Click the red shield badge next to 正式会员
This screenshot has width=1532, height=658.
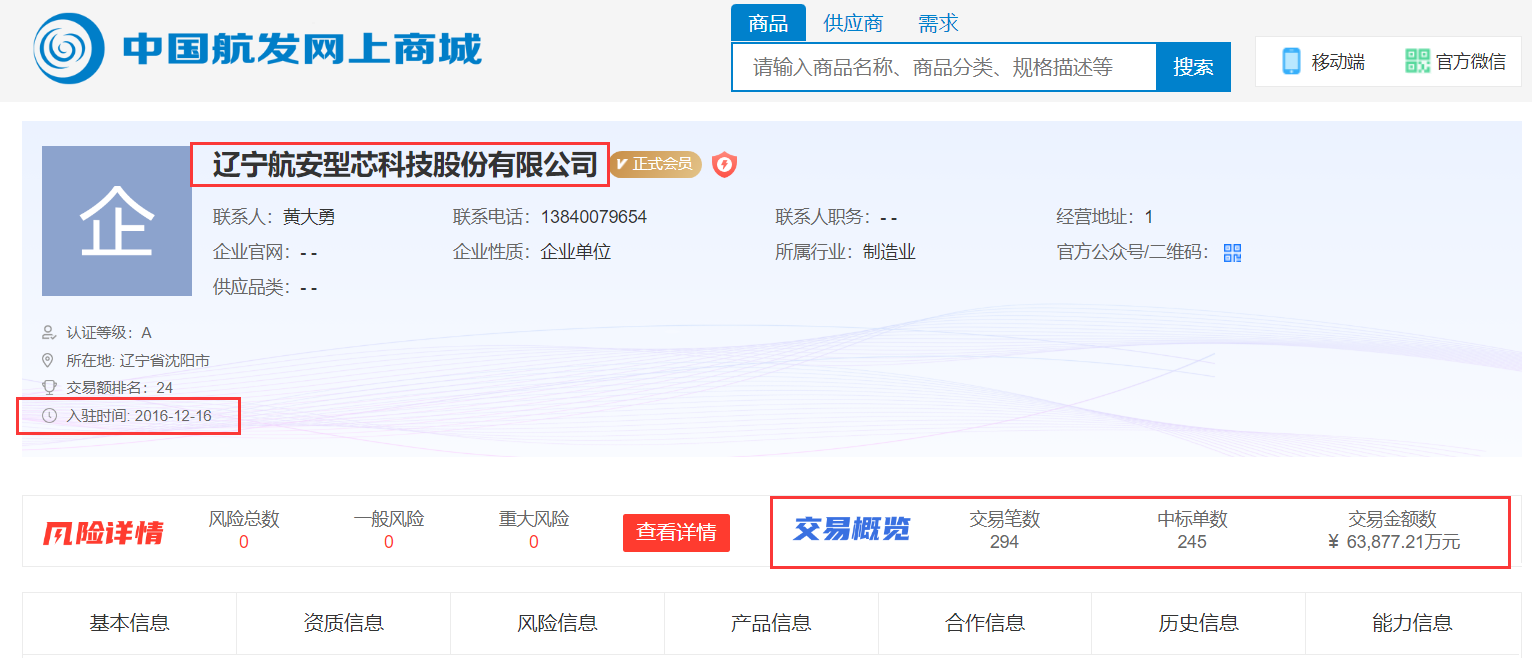coord(724,164)
